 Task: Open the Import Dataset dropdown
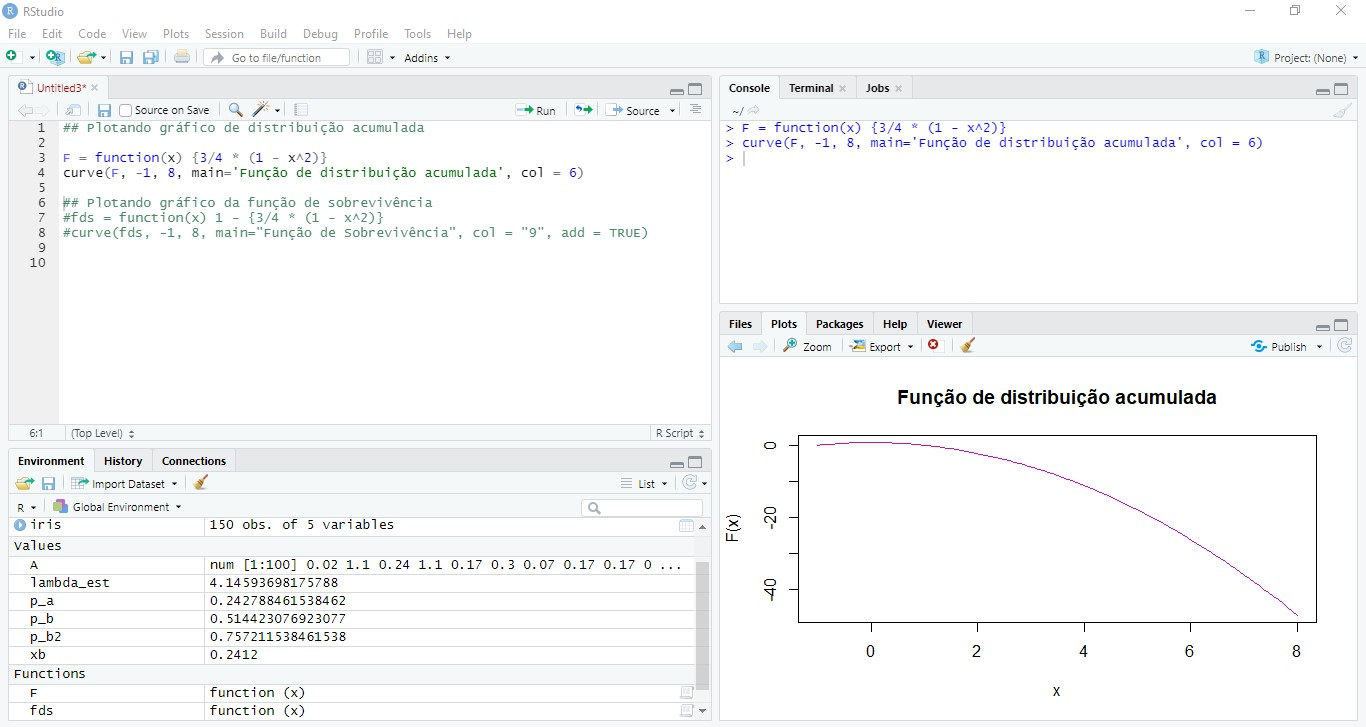pyautogui.click(x=124, y=484)
